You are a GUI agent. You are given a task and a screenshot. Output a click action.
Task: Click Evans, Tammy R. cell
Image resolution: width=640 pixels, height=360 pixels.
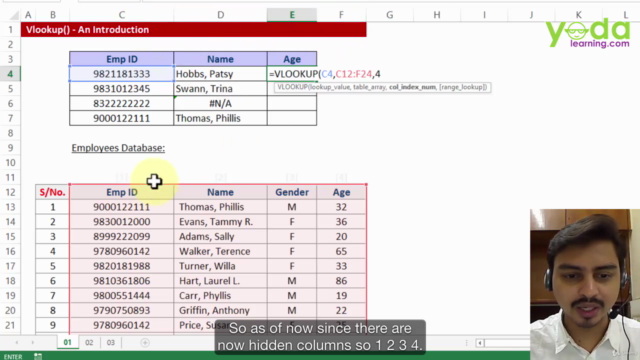pos(220,222)
